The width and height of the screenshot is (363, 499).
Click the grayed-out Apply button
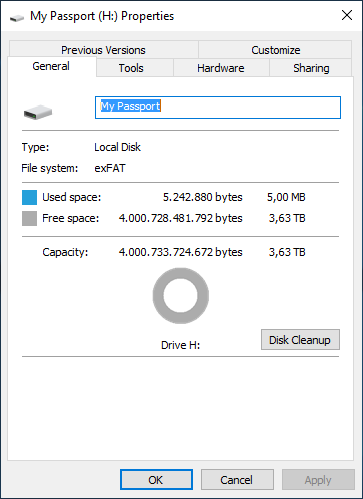(318, 480)
